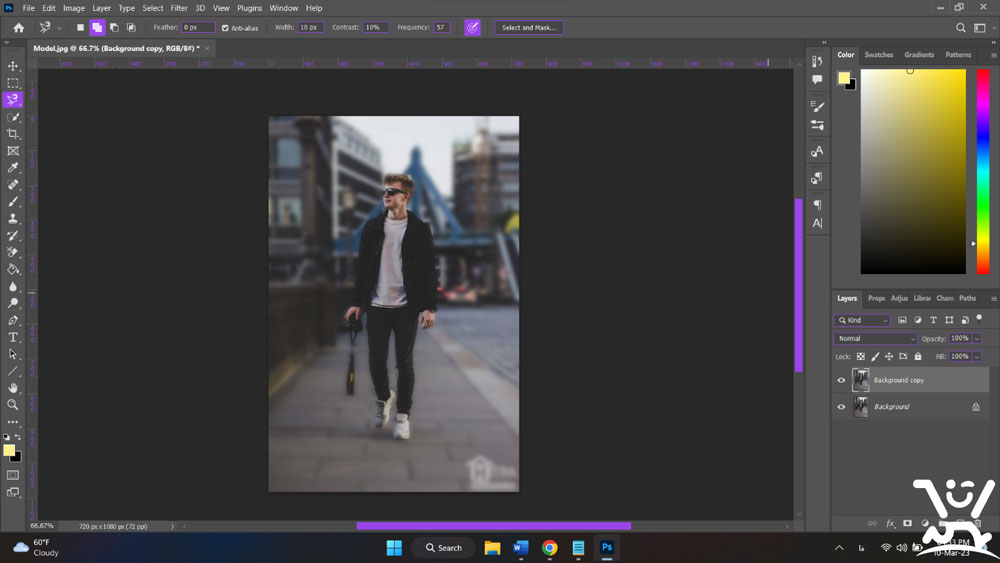Open the Opacity slider dropdown arrow
The image size is (1000, 563).
click(977, 339)
